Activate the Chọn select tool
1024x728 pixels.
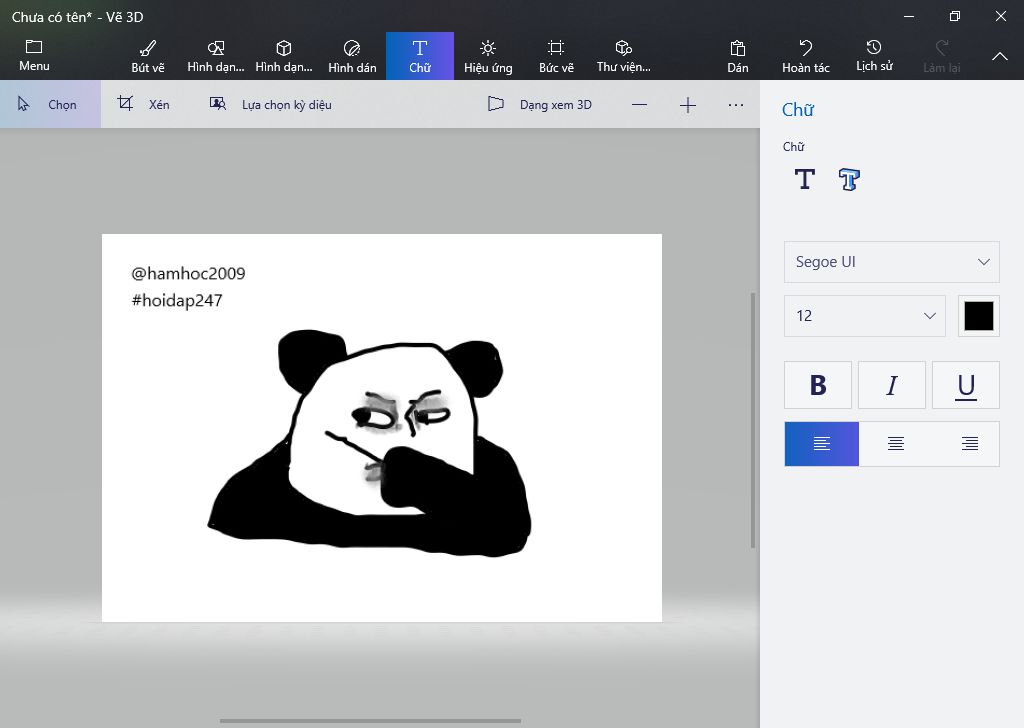[x=50, y=104]
